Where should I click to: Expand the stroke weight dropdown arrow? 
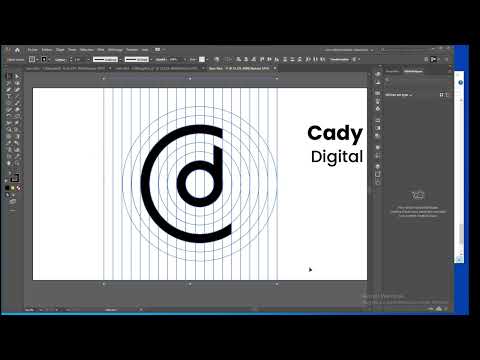click(89, 59)
